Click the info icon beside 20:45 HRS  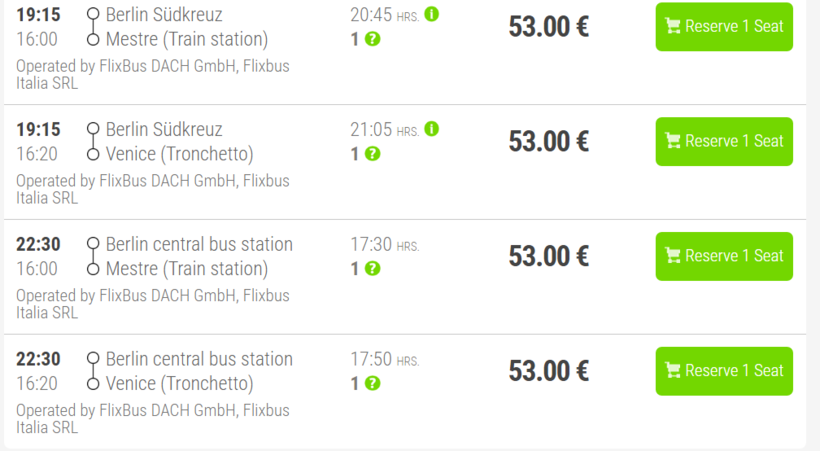432,15
